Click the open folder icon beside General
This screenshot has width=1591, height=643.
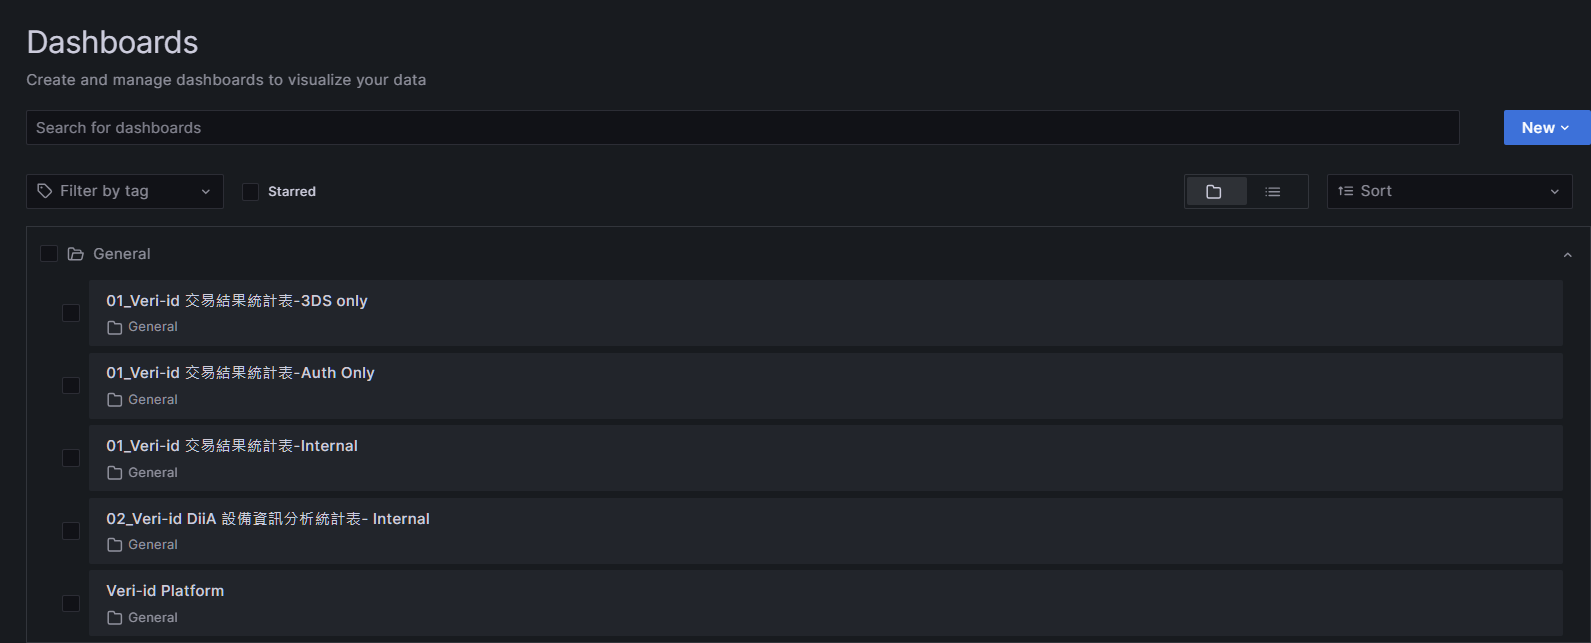tap(75, 254)
